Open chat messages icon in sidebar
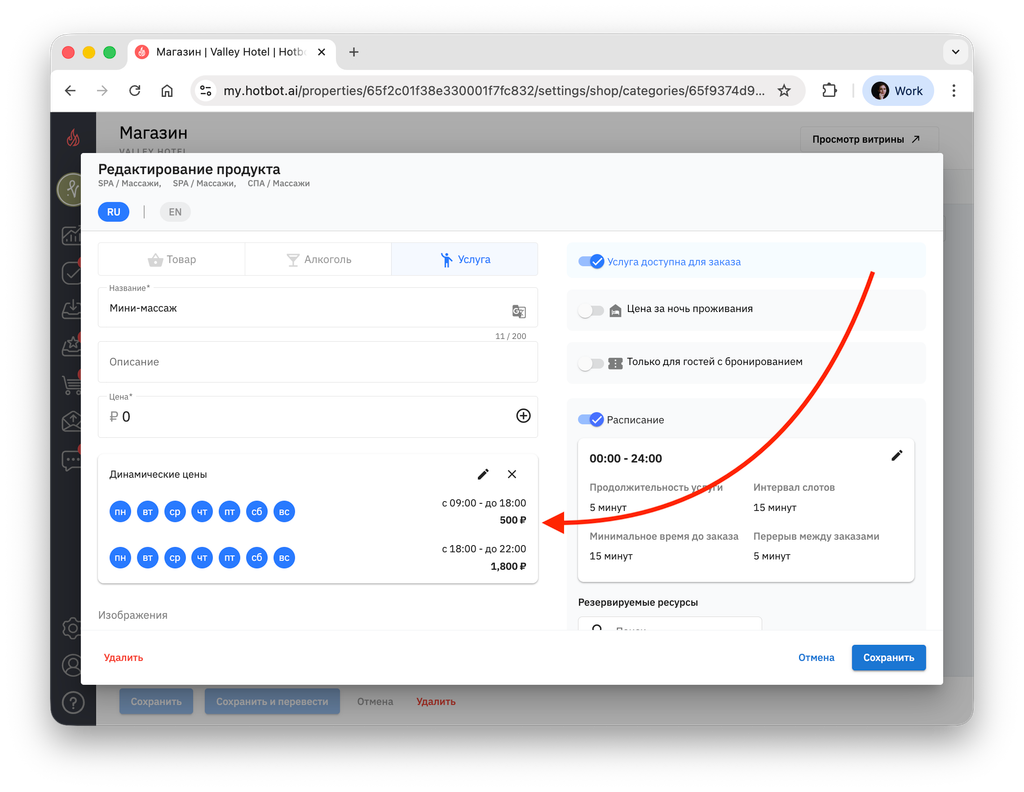Image resolution: width=1024 pixels, height=792 pixels. (x=71, y=460)
